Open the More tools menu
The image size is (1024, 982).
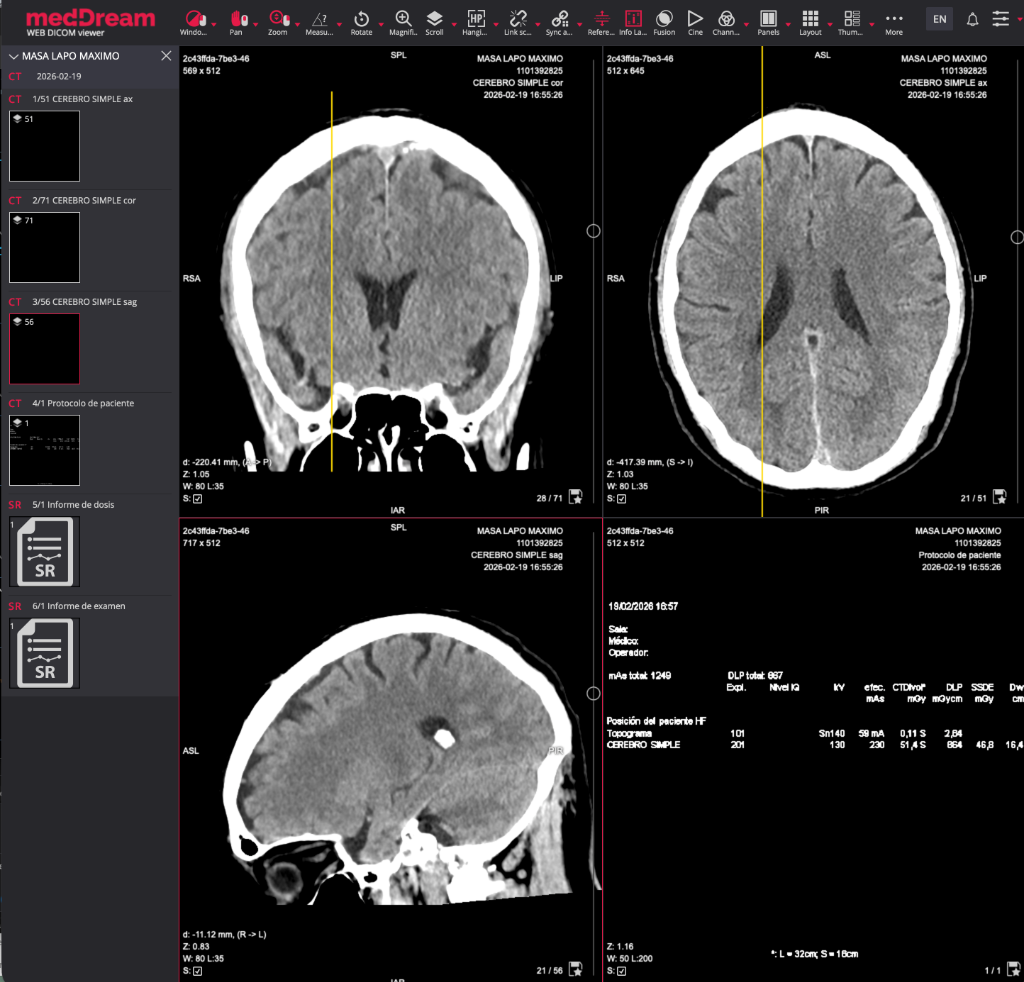point(894,22)
